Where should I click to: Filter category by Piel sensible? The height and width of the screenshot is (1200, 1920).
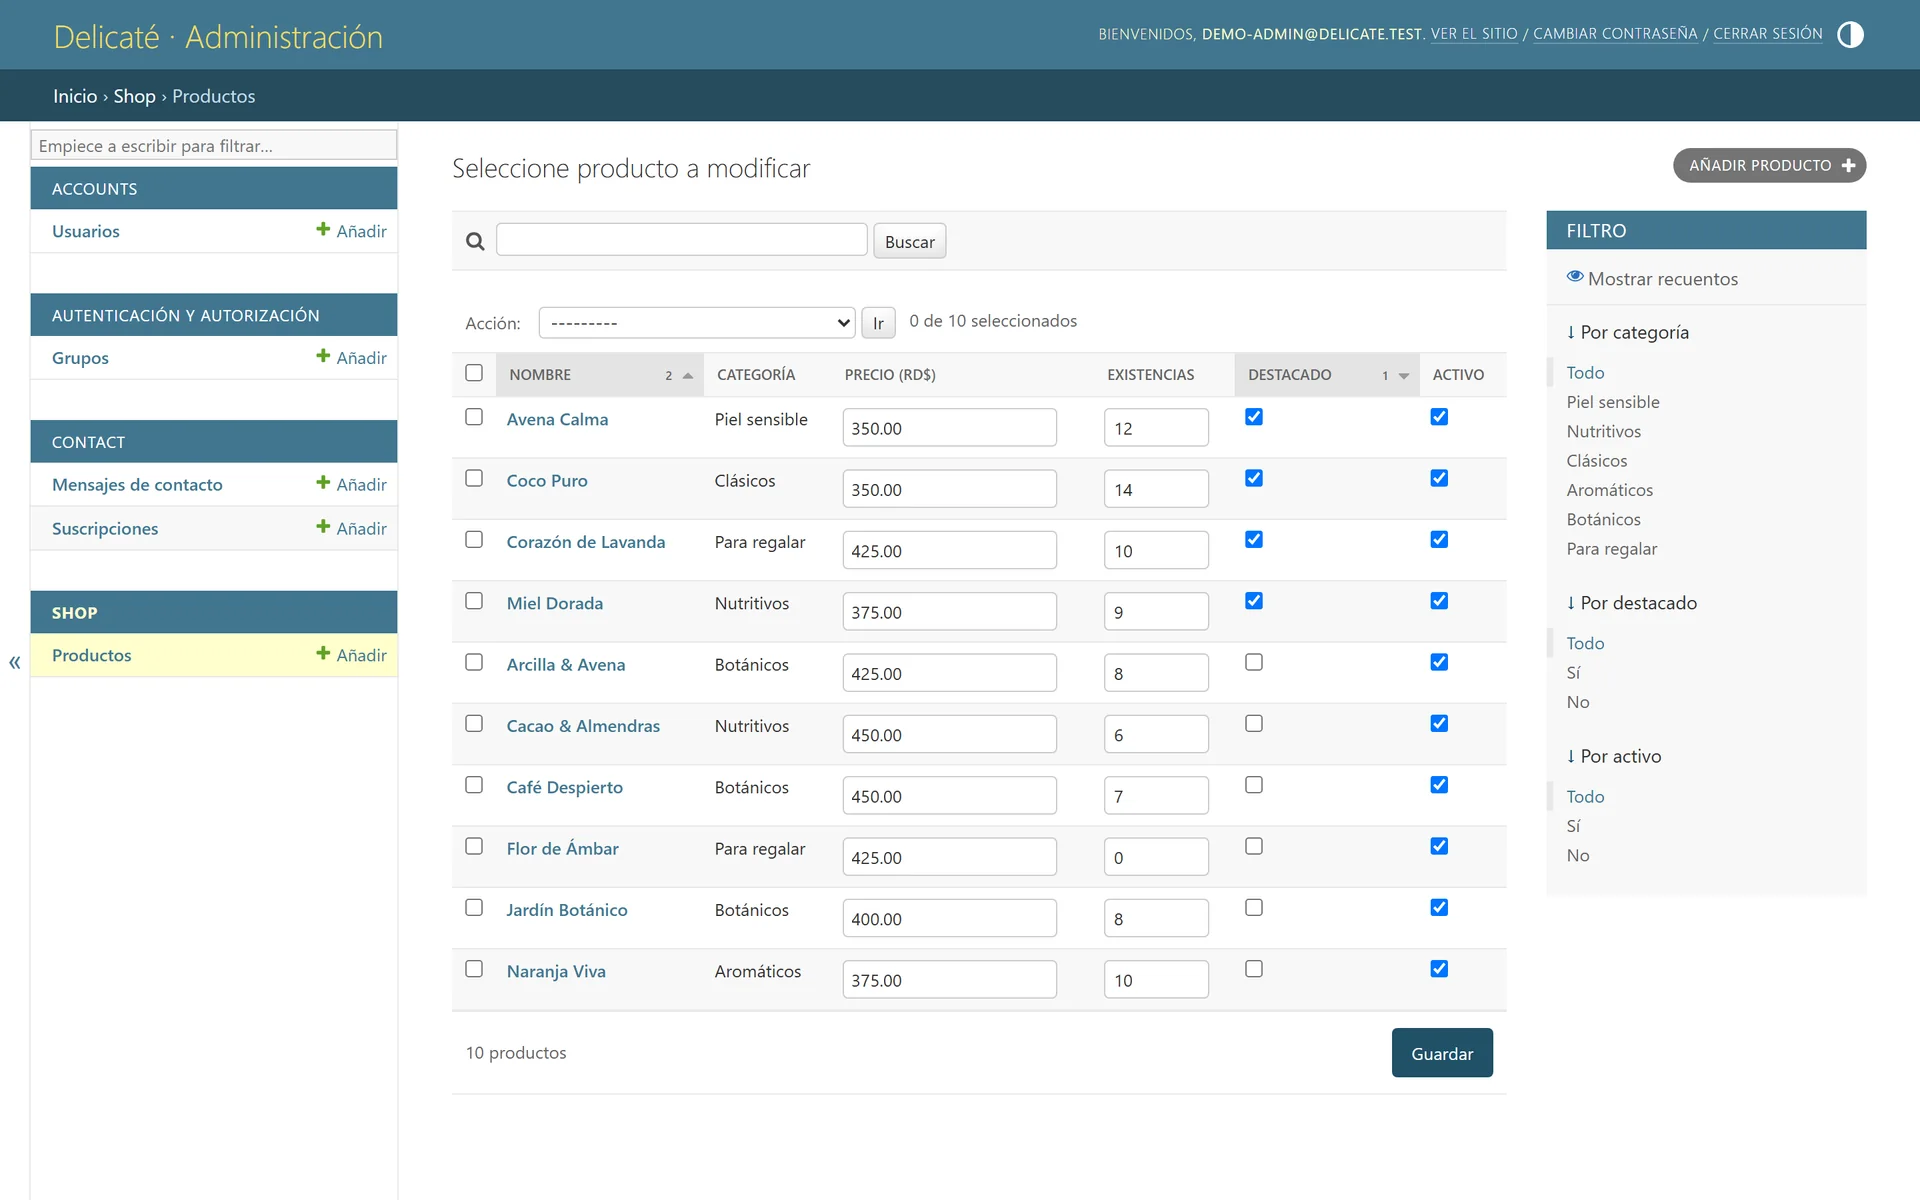point(1612,402)
